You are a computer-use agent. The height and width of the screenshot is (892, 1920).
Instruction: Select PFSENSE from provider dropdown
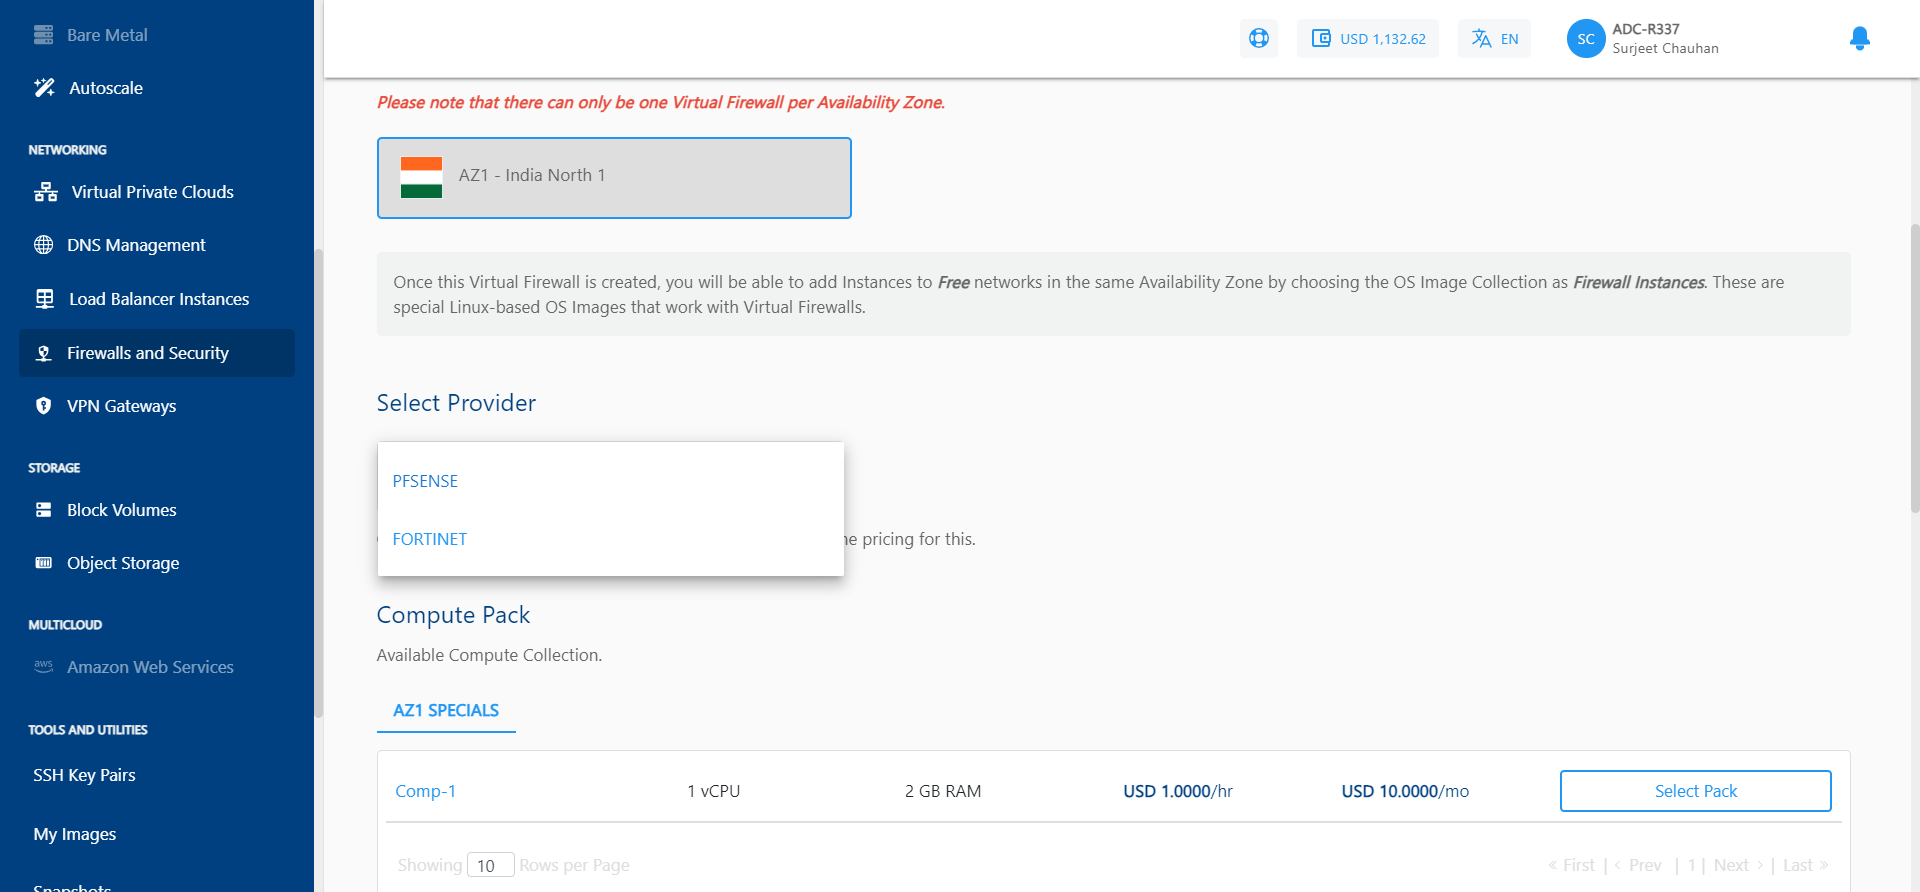(425, 481)
